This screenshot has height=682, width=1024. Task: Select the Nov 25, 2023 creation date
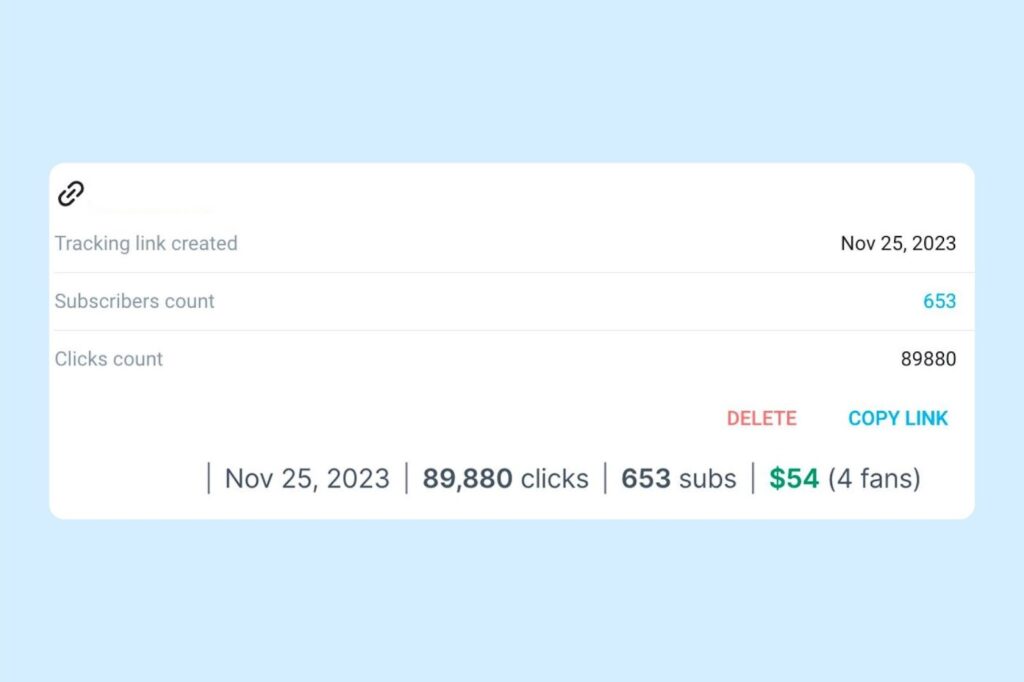pyautogui.click(x=899, y=243)
